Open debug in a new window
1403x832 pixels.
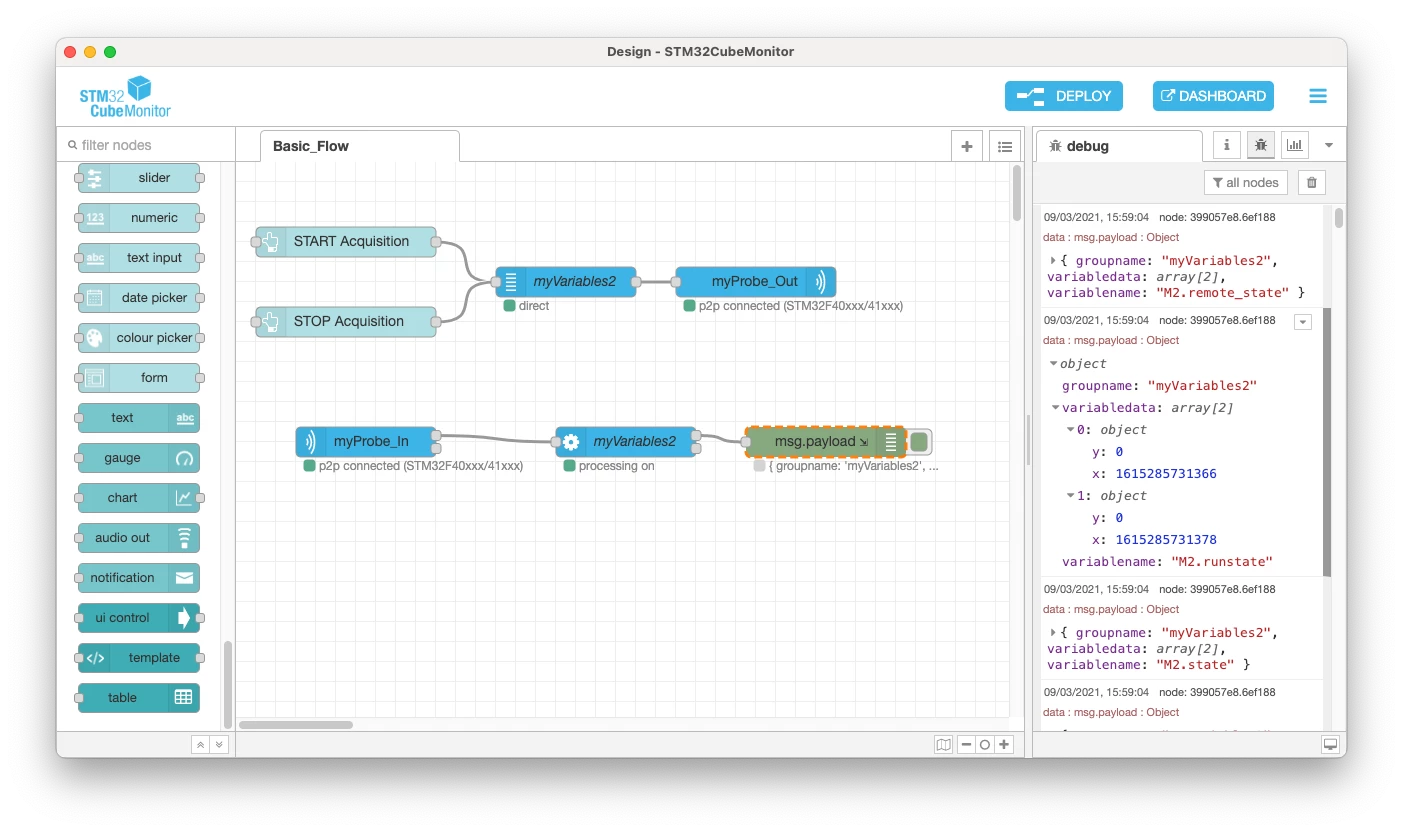tap(1330, 744)
